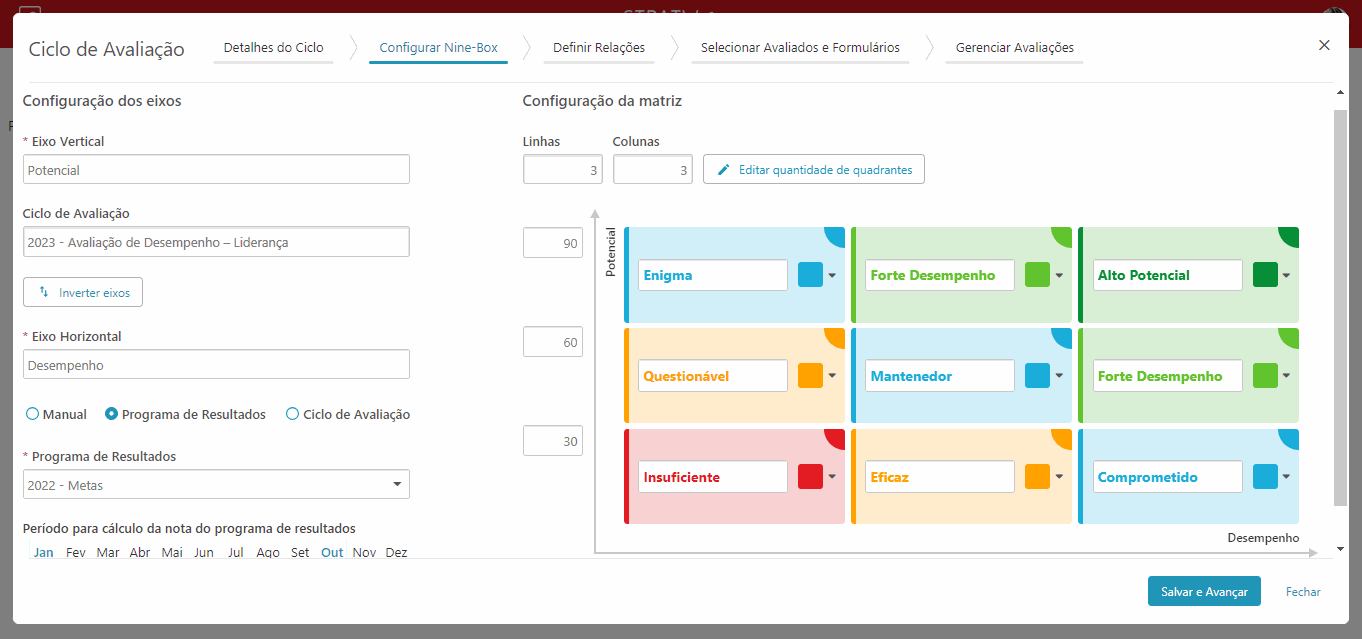Click the Eixo Horizontal Desempenho field

click(x=216, y=364)
